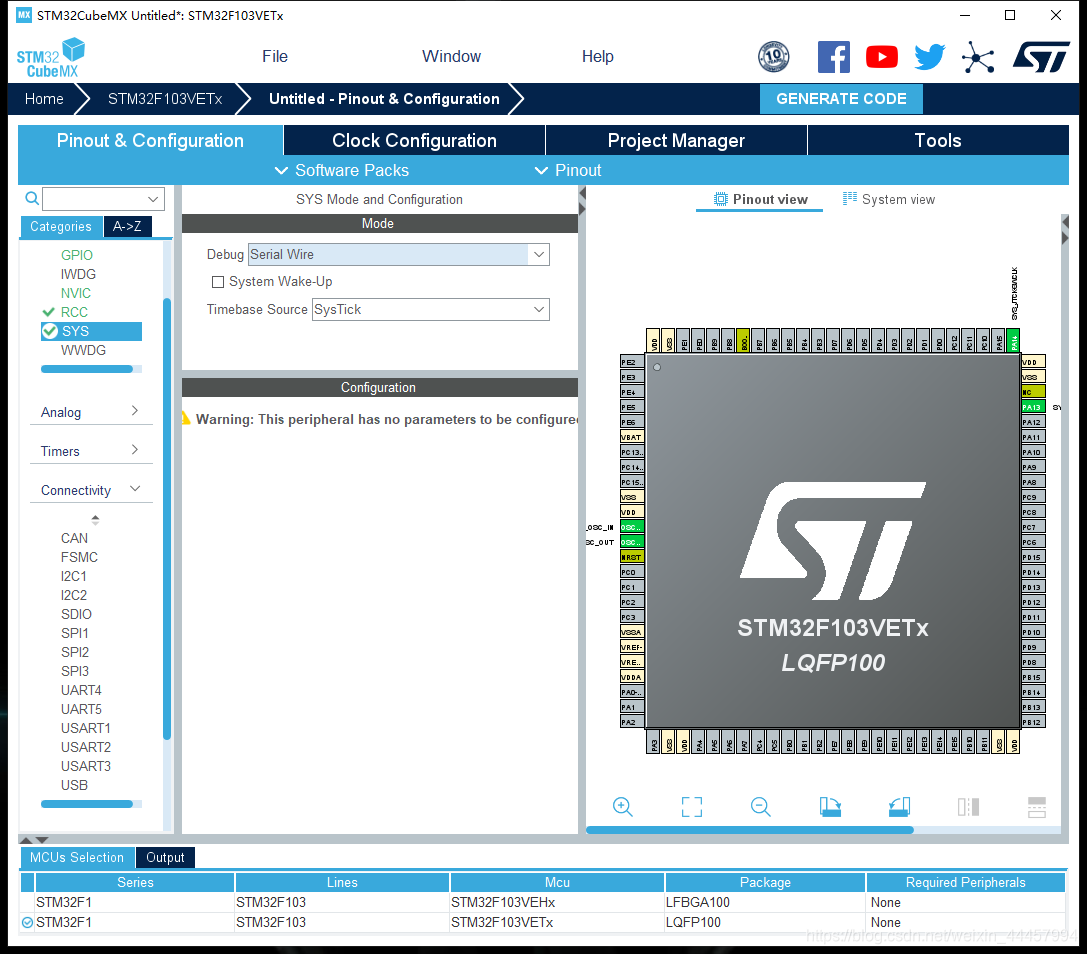Select RCC in the System Core list
Image resolution: width=1087 pixels, height=954 pixels.
tap(74, 312)
